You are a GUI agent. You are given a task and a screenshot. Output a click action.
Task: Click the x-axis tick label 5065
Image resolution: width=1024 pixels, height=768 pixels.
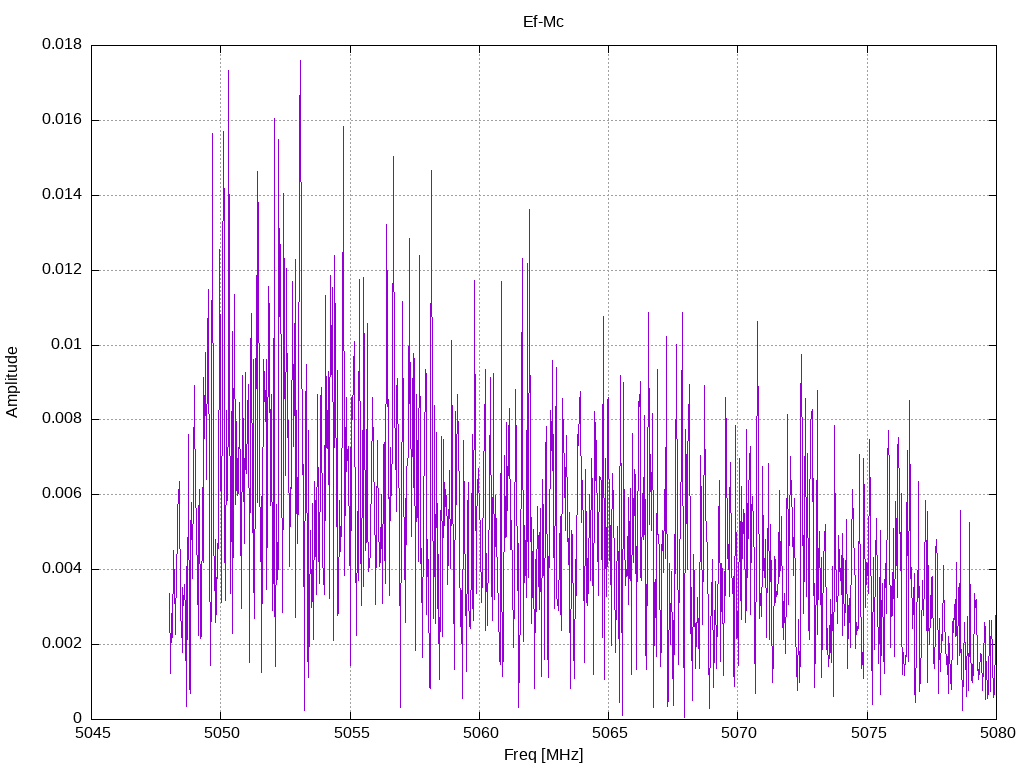[x=609, y=733]
